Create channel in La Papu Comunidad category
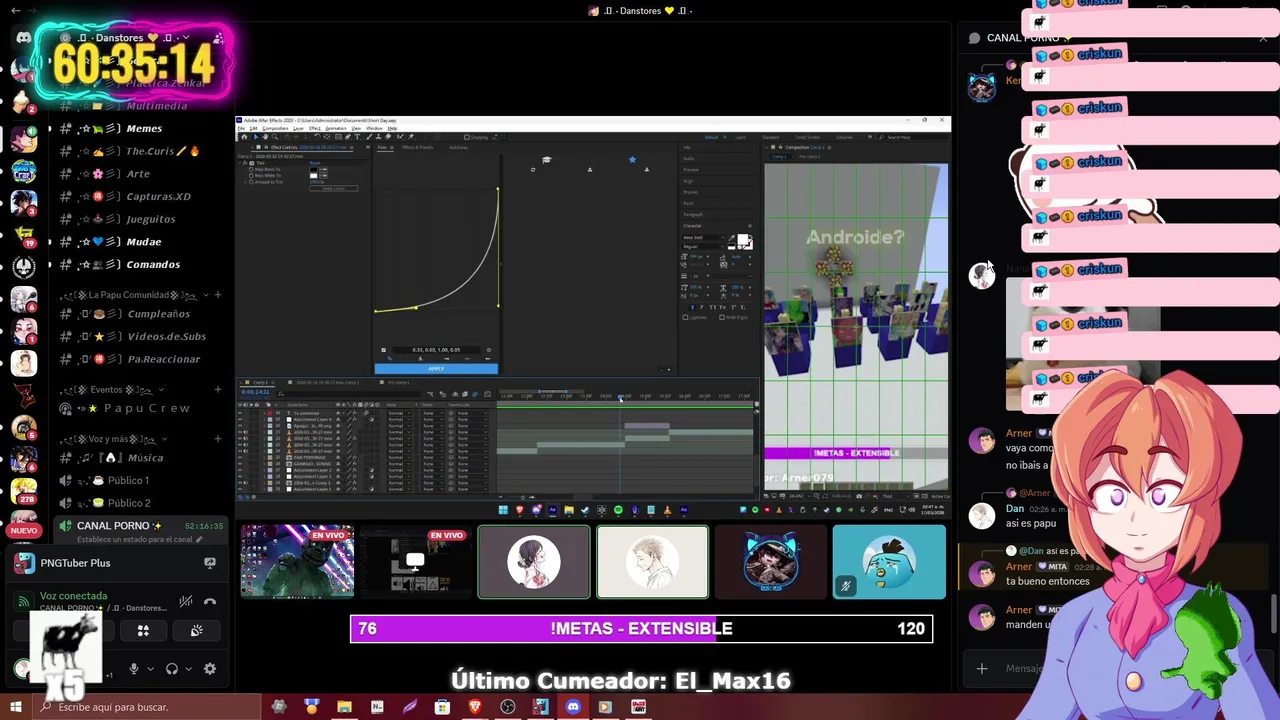 pyautogui.click(x=217, y=295)
